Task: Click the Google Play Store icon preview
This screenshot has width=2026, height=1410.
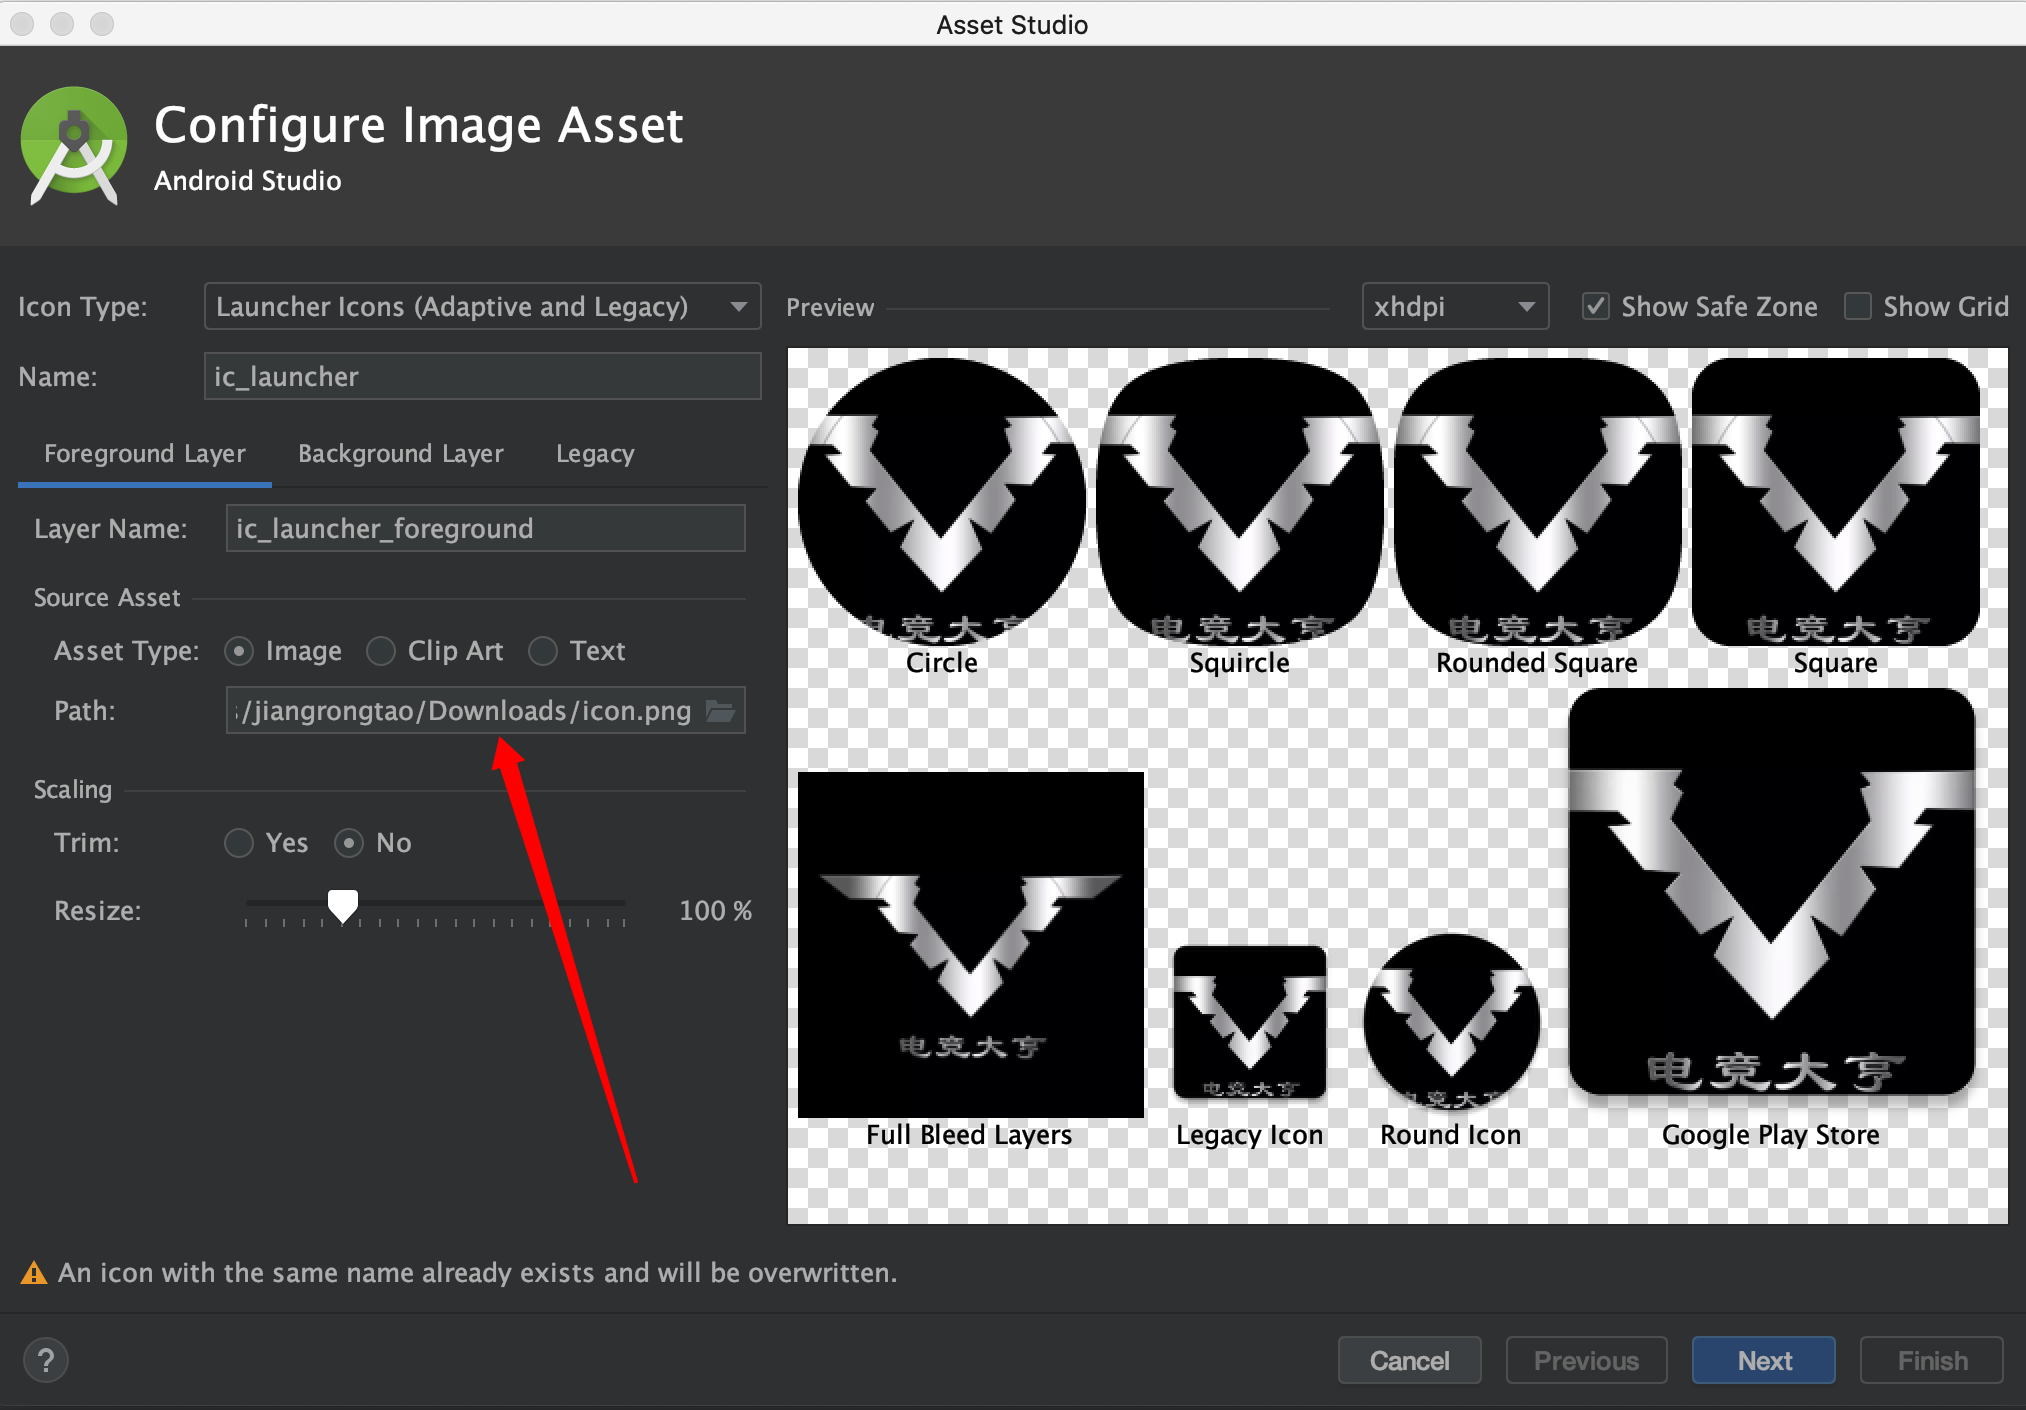Action: coord(1771,892)
